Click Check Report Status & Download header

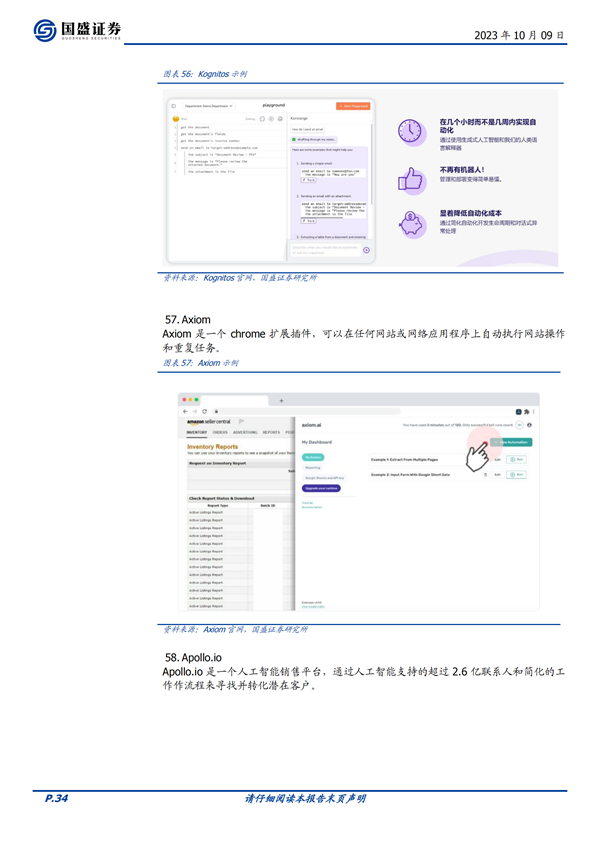coord(221,498)
